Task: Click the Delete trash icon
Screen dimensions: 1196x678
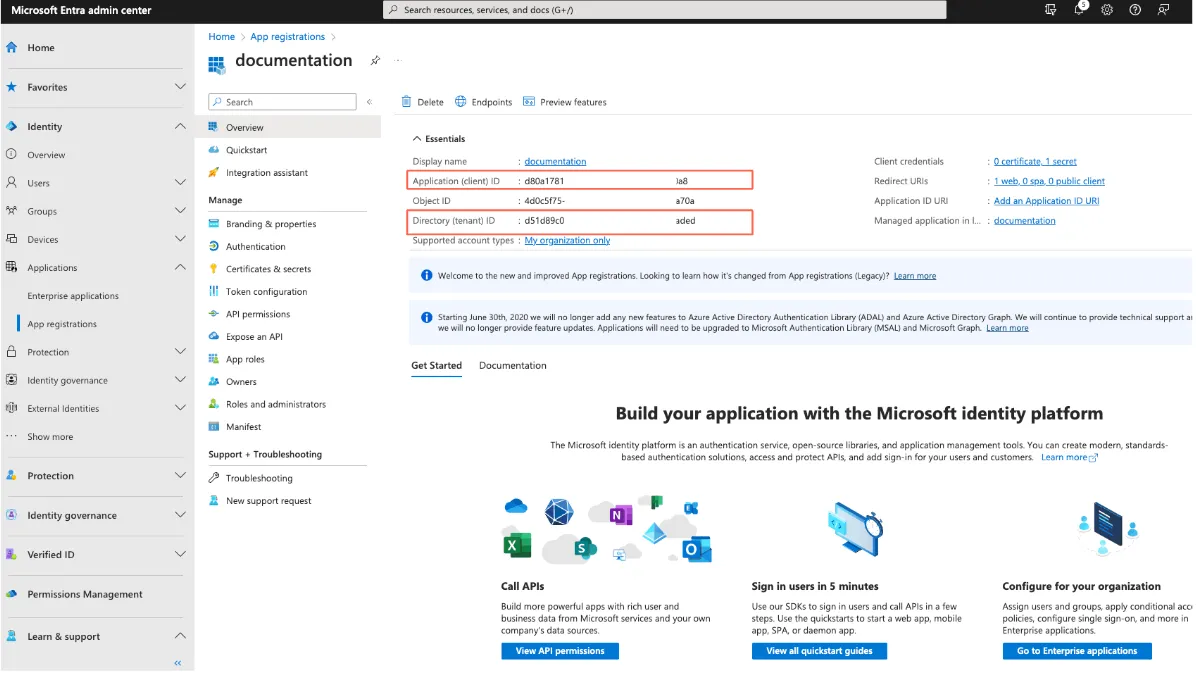Action: click(x=407, y=101)
